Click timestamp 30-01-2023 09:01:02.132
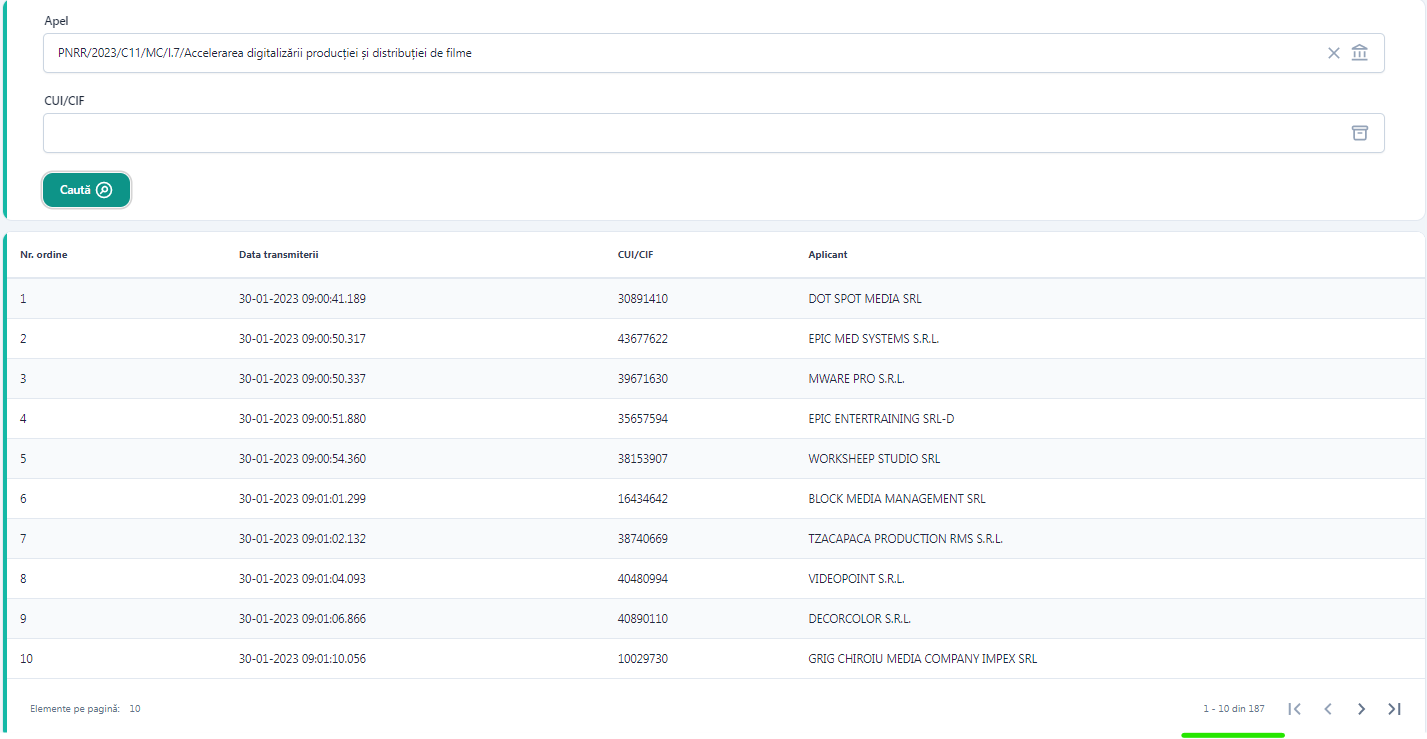Image resolution: width=1427 pixels, height=739 pixels. tap(302, 539)
